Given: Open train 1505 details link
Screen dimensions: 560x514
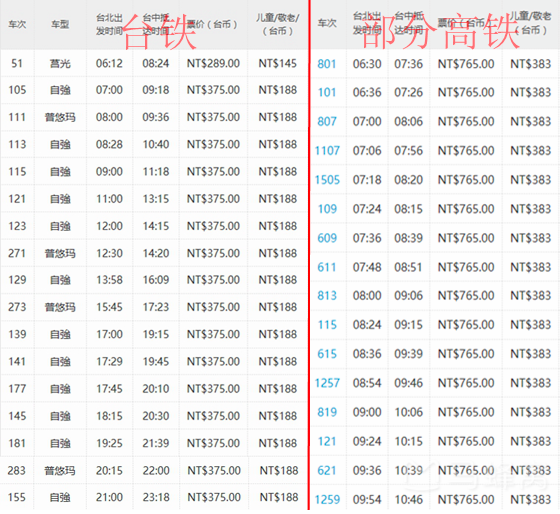Looking at the screenshot, I should pos(327,180).
